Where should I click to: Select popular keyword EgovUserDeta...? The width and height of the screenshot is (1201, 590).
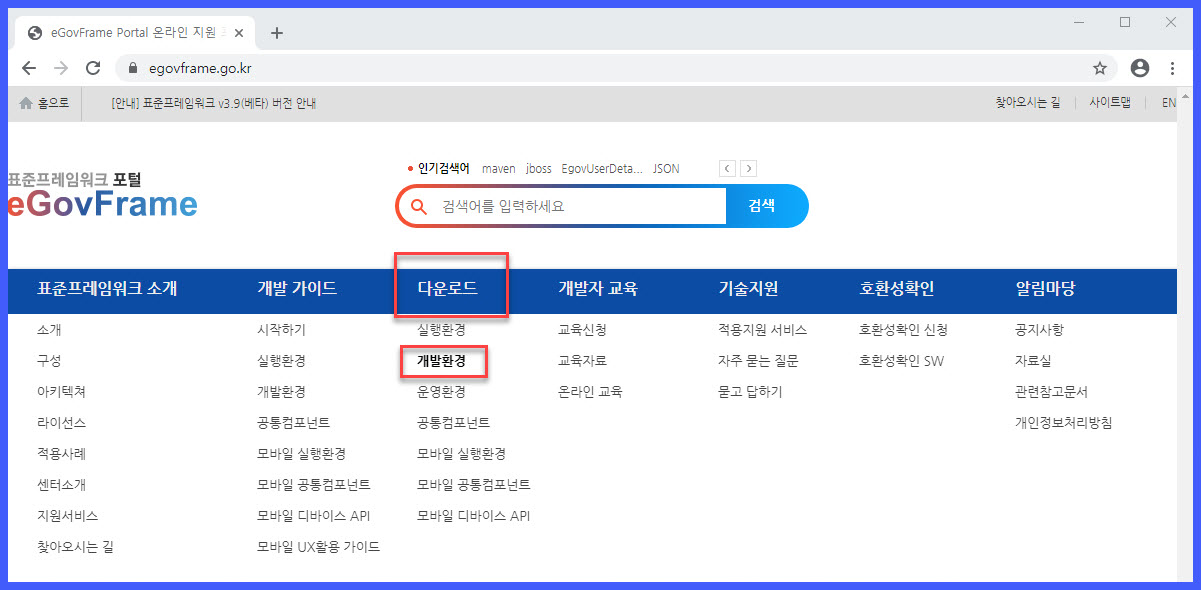pos(602,169)
